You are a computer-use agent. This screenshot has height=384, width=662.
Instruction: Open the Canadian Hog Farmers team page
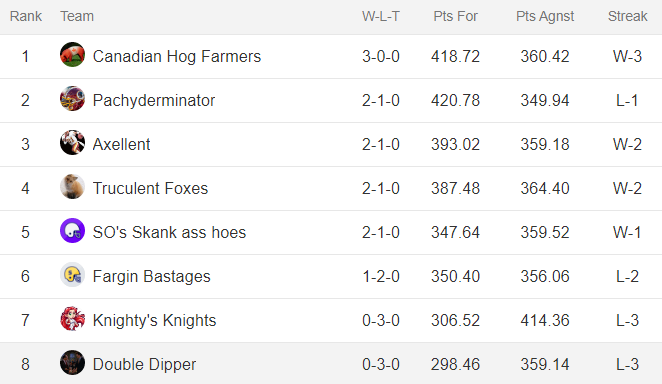coord(177,57)
